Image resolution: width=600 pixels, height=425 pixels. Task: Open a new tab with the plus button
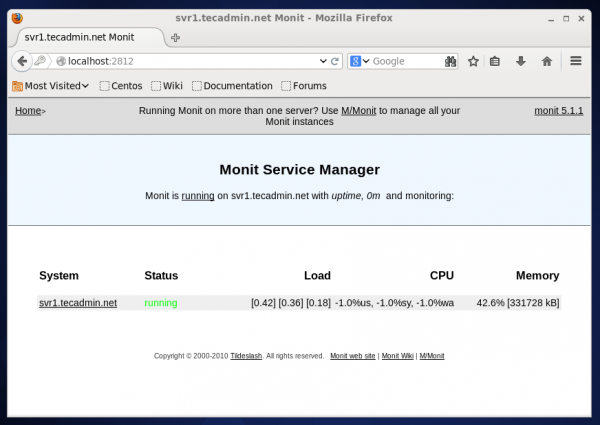click(x=176, y=37)
